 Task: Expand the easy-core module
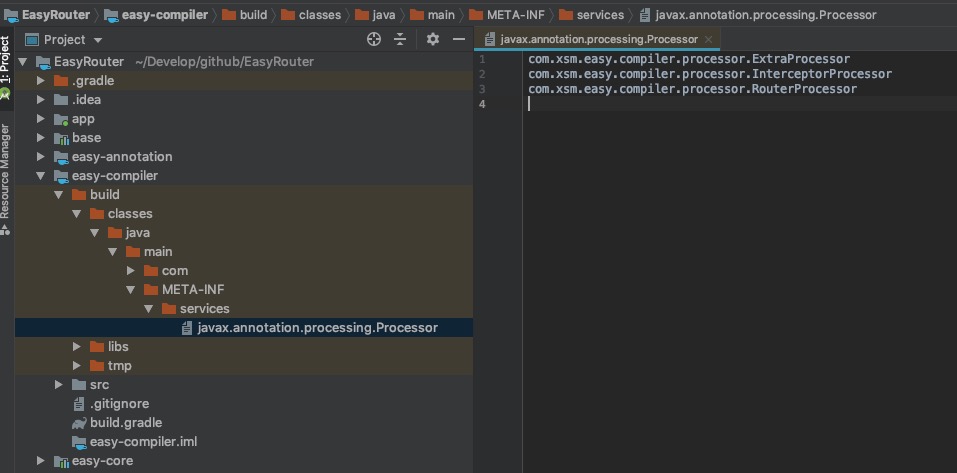pos(41,461)
